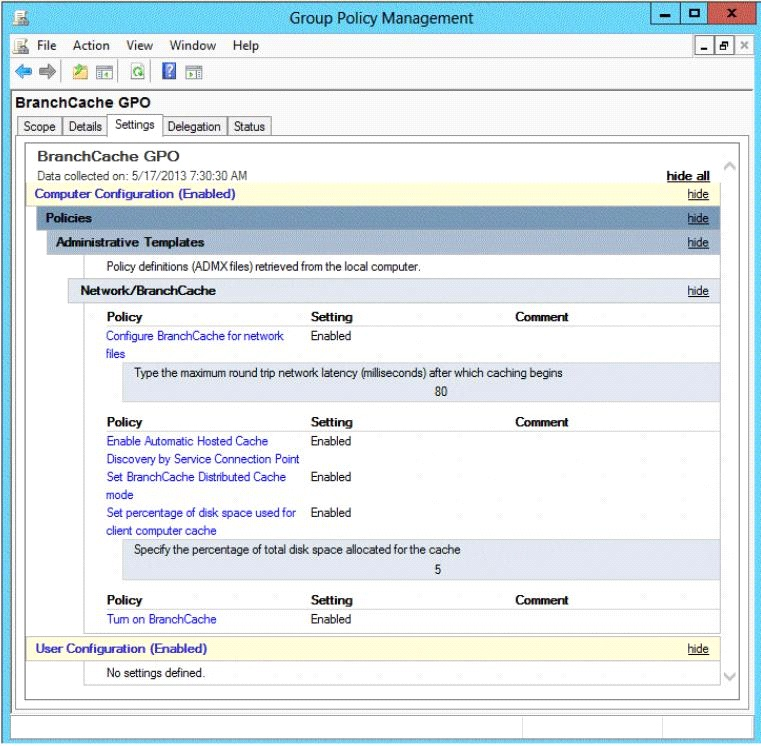Click the latency value 80
Screen dimensions: 761x746
tap(441, 392)
